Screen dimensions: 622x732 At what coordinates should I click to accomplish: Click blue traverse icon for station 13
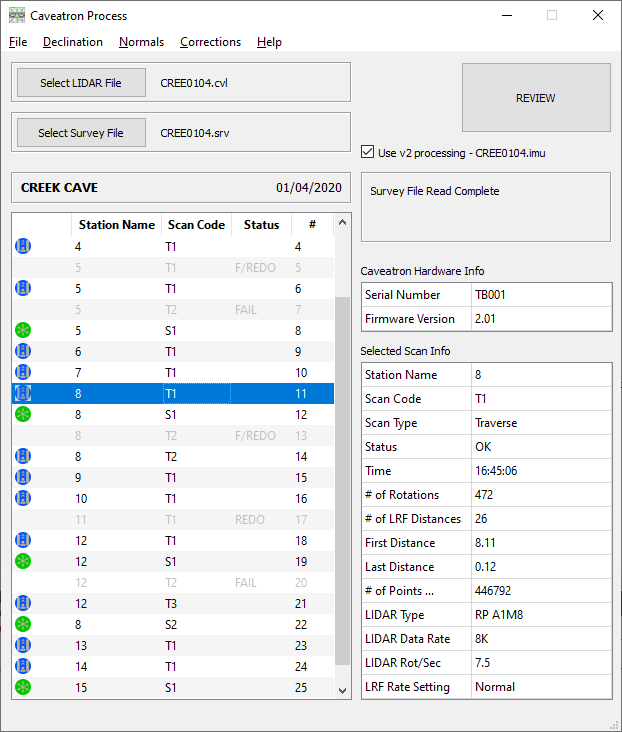click(x=23, y=645)
